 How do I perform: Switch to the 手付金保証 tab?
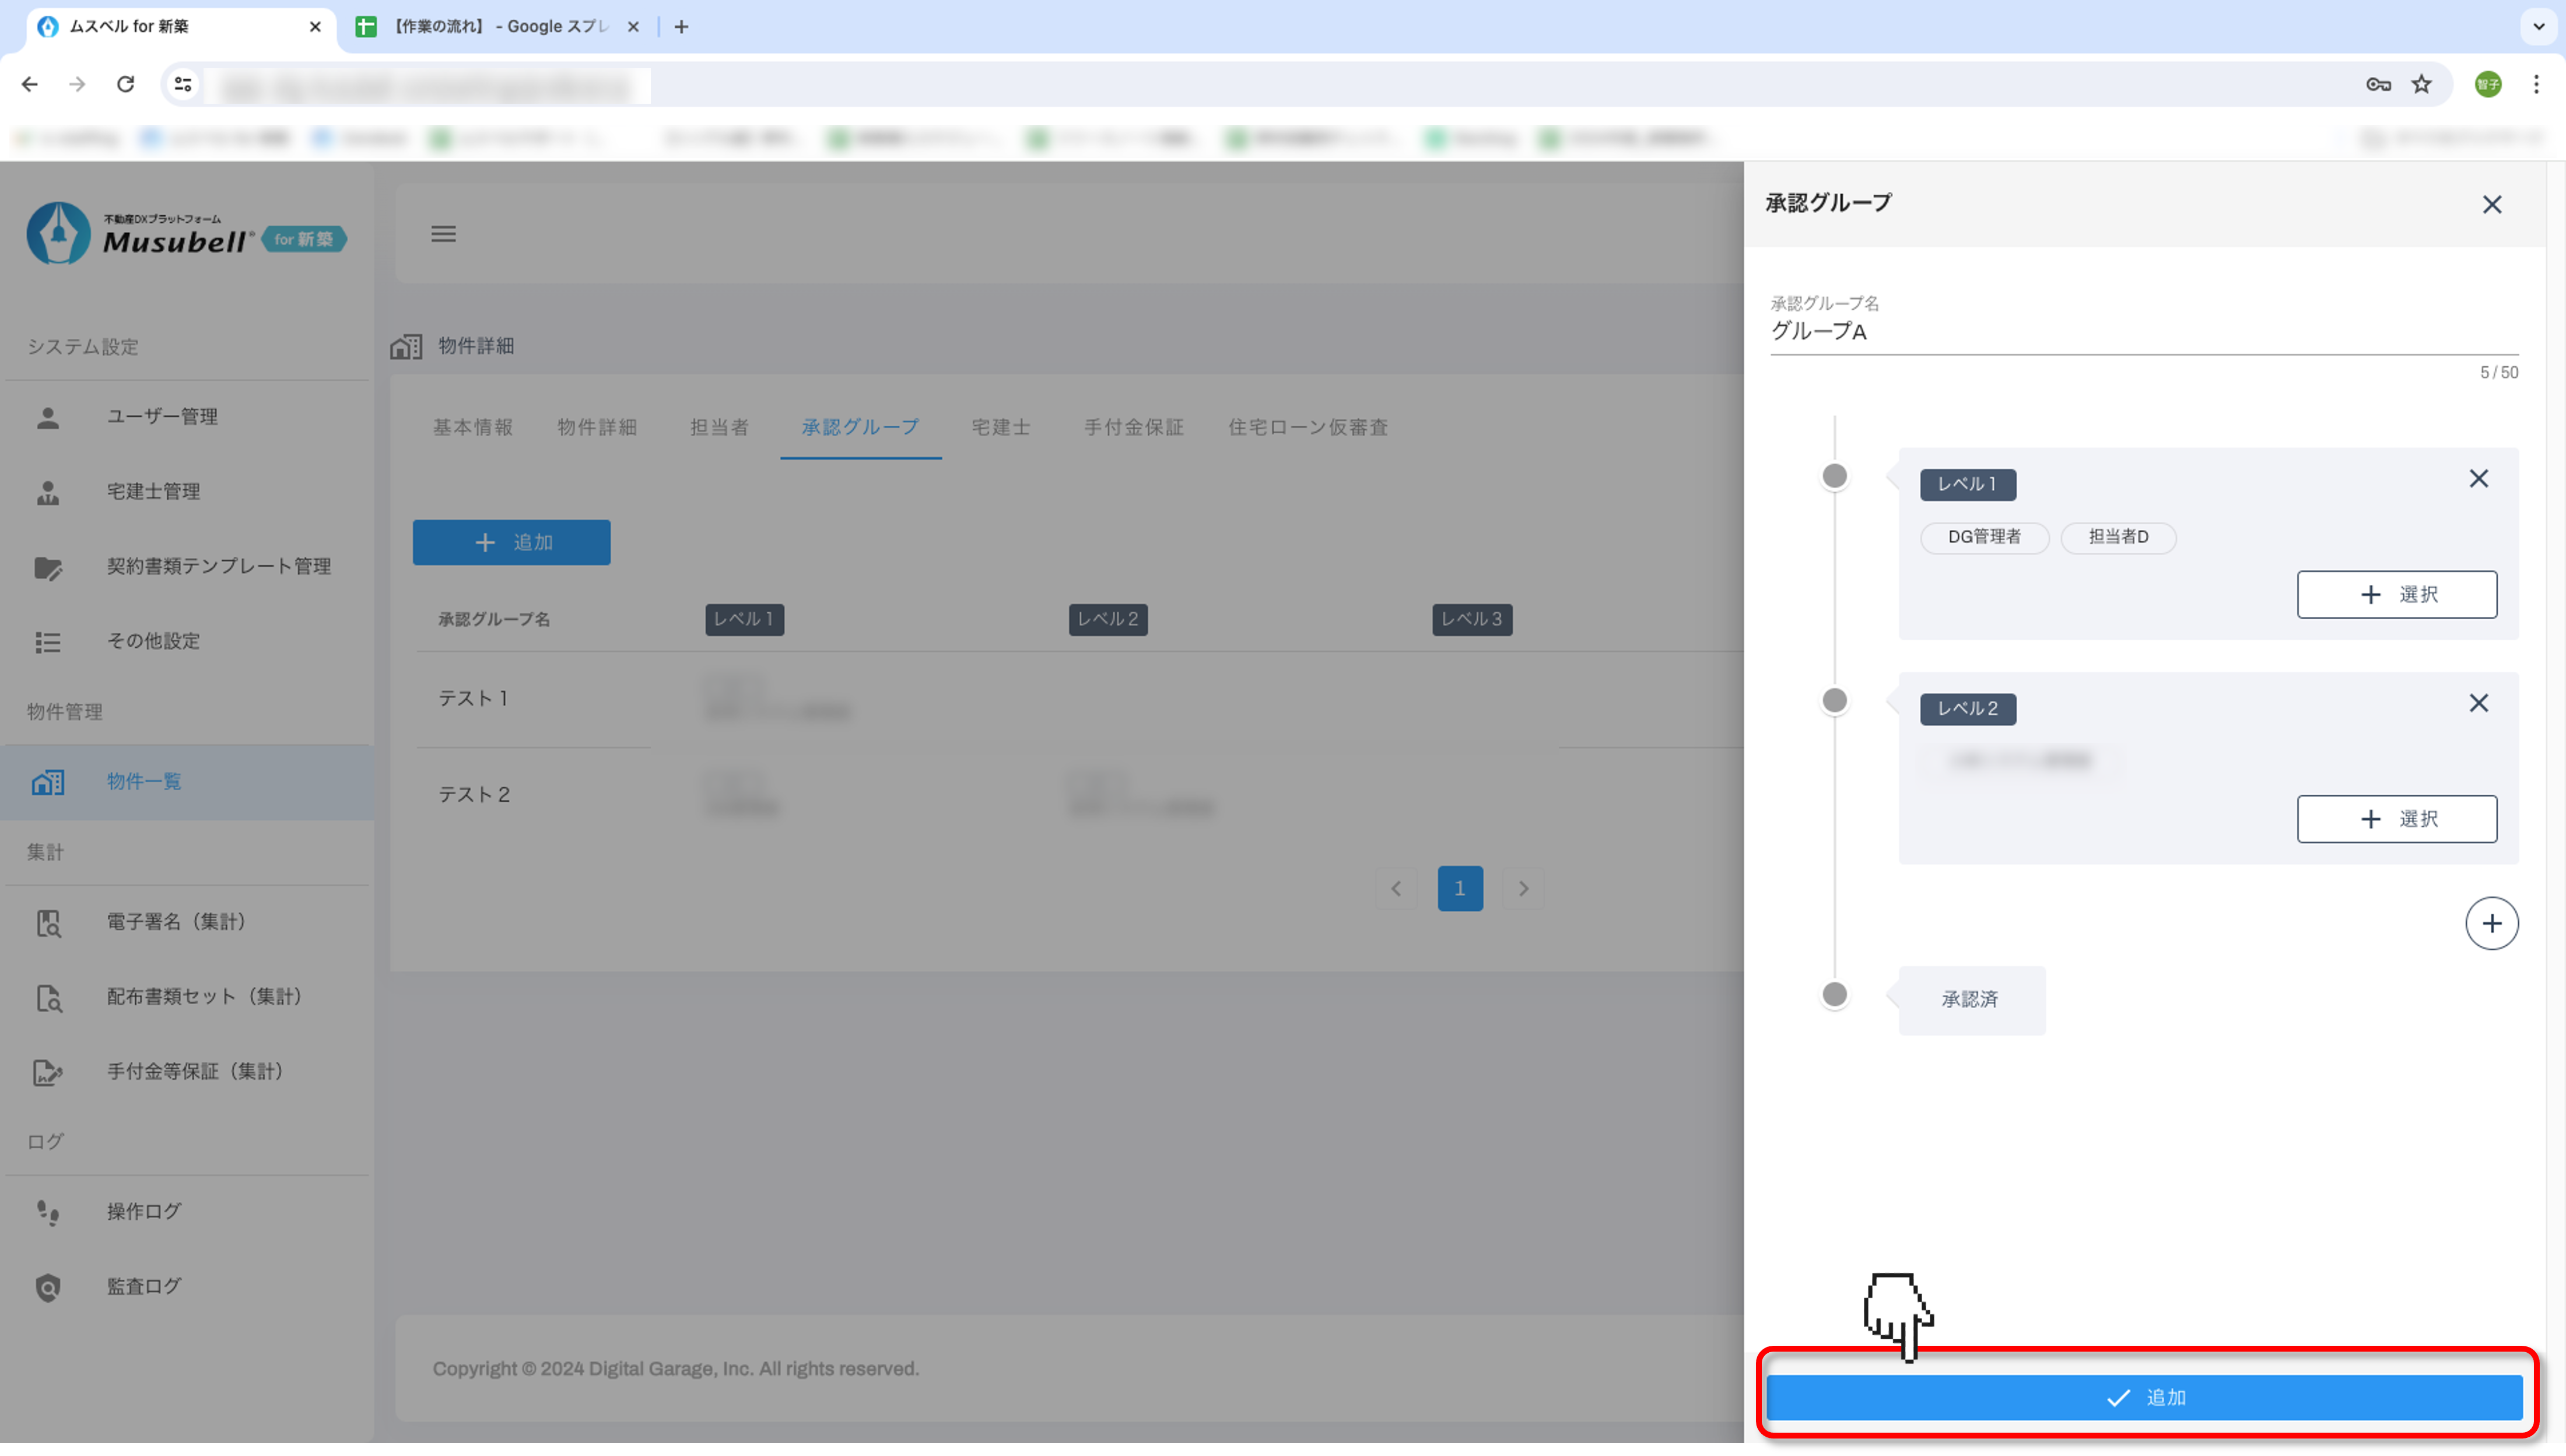[x=1133, y=428]
